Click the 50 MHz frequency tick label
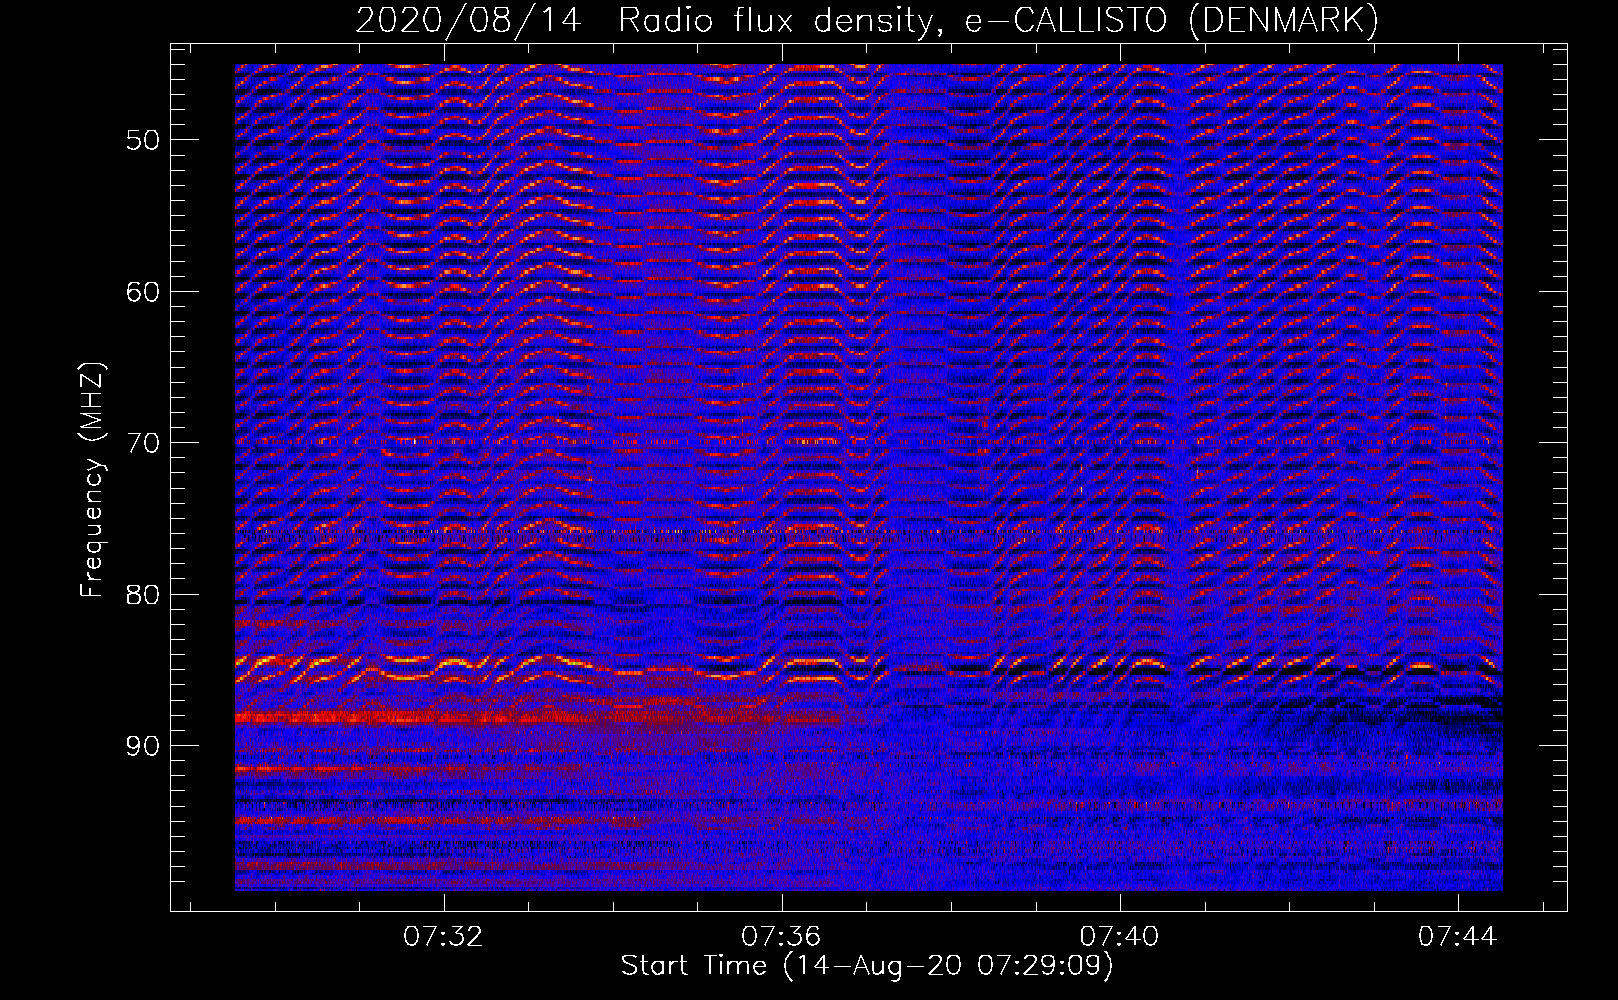The height and width of the screenshot is (1000, 1618). [143, 139]
